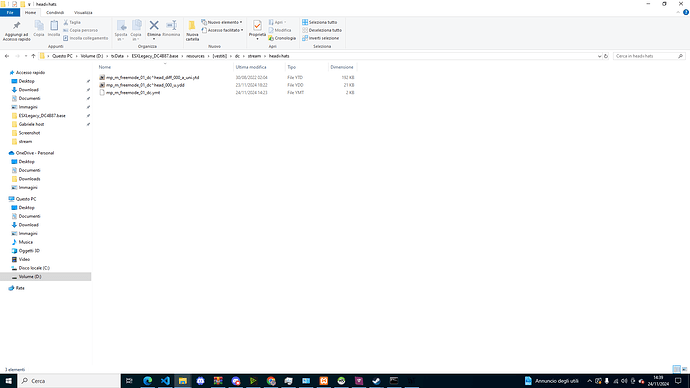Click the Cerca in head+hats search box
The image size is (690, 388).
tap(649, 56)
